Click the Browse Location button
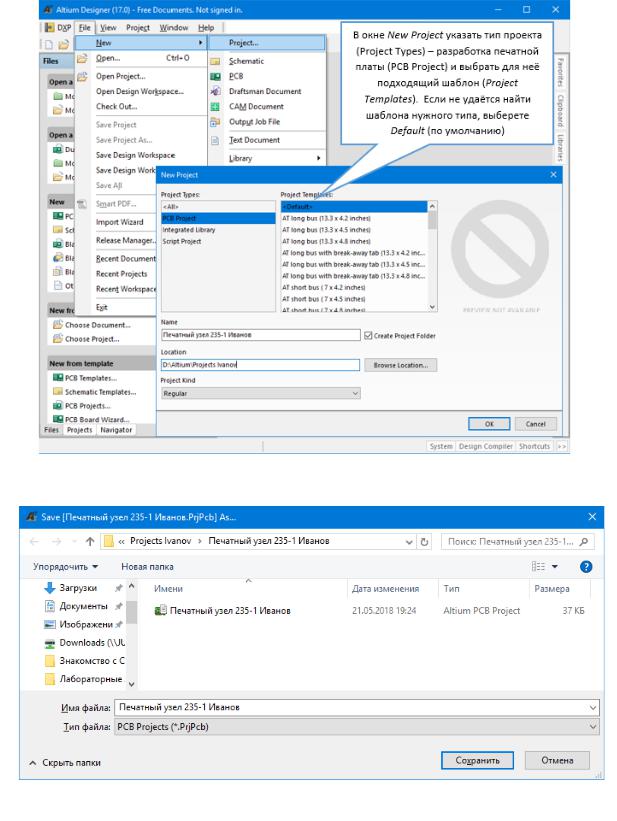The height and width of the screenshot is (821, 617). [x=401, y=365]
